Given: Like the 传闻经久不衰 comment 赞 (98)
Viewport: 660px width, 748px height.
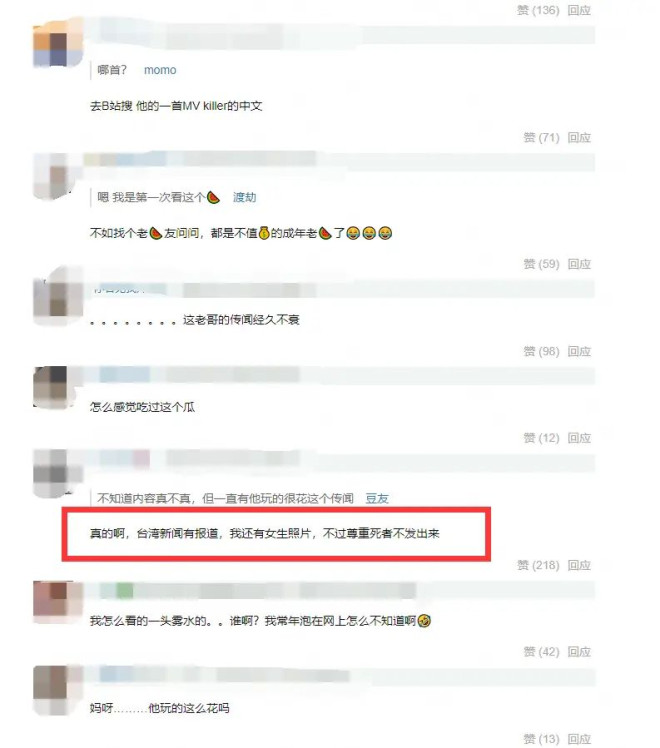Looking at the screenshot, I should (x=541, y=351).
